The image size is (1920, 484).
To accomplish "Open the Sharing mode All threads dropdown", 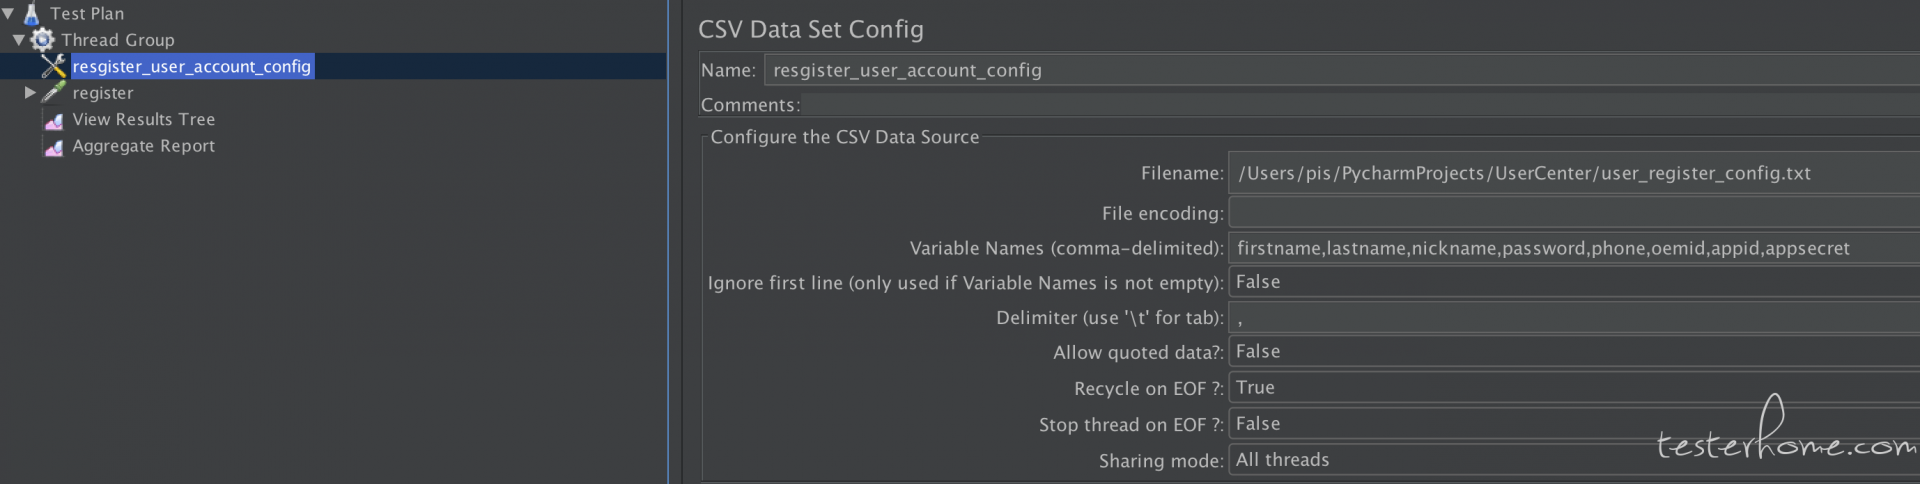I will [x=1574, y=460].
